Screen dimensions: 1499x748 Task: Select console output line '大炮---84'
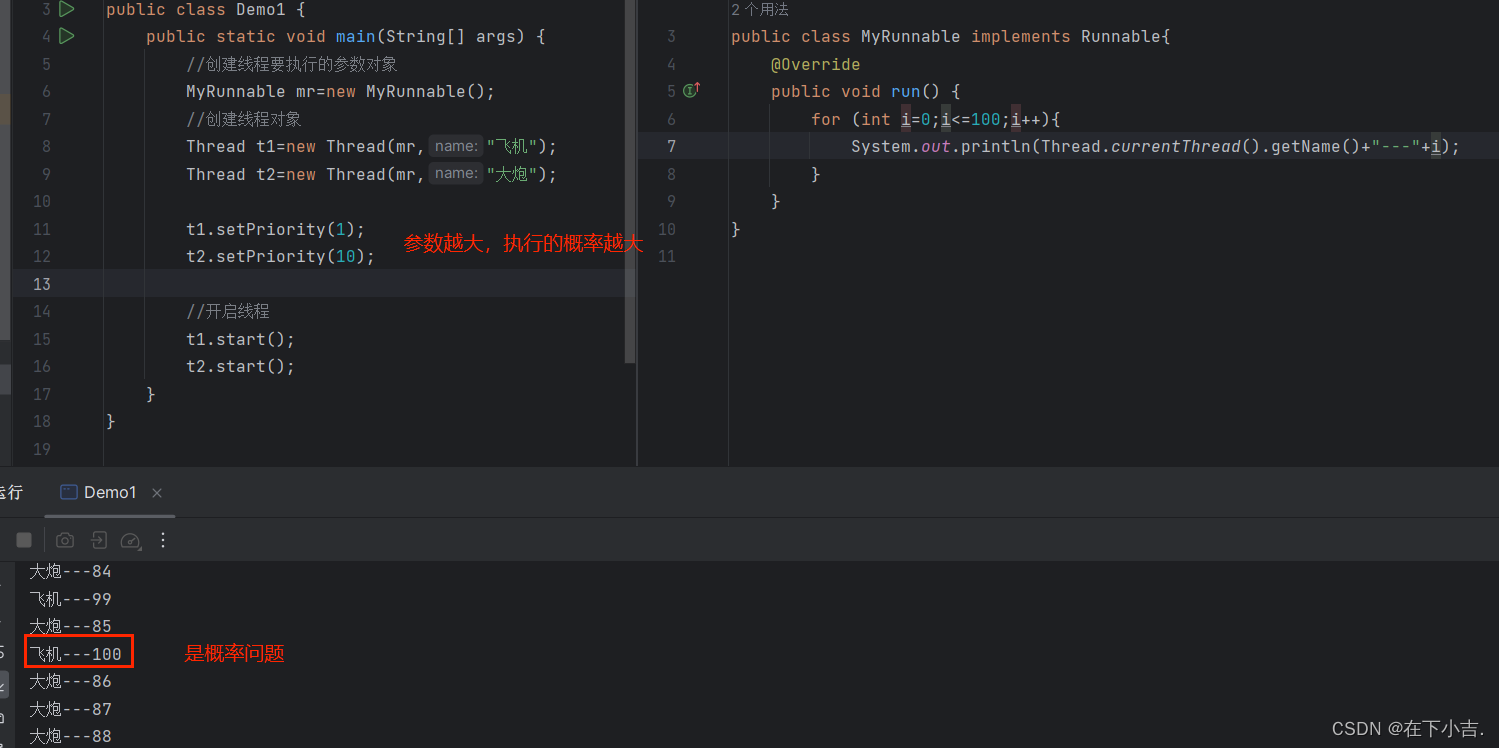(70, 572)
